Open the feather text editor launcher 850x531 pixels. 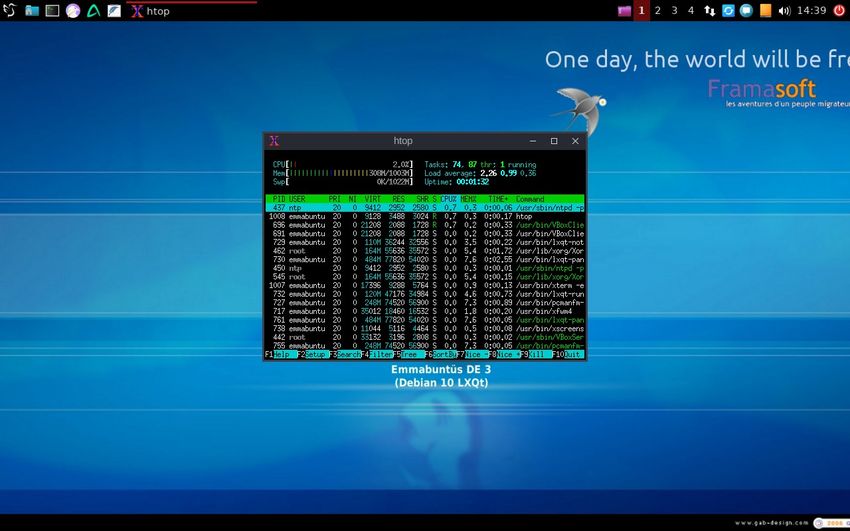(114, 10)
